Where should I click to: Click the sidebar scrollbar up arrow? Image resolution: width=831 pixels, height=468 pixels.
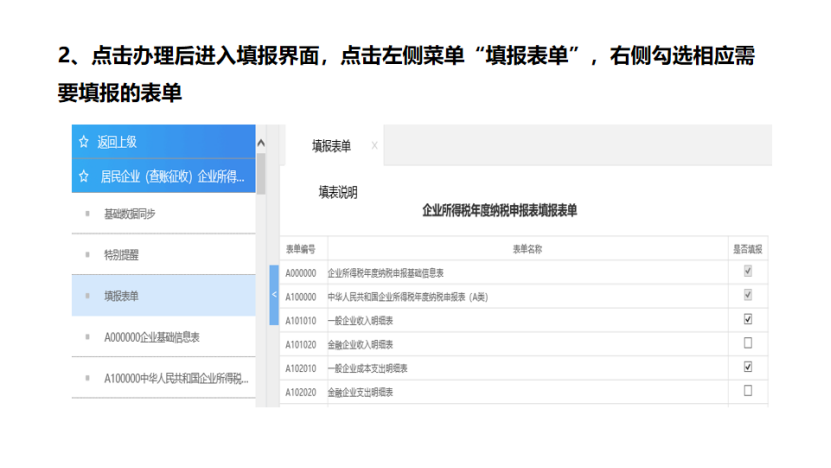262,142
